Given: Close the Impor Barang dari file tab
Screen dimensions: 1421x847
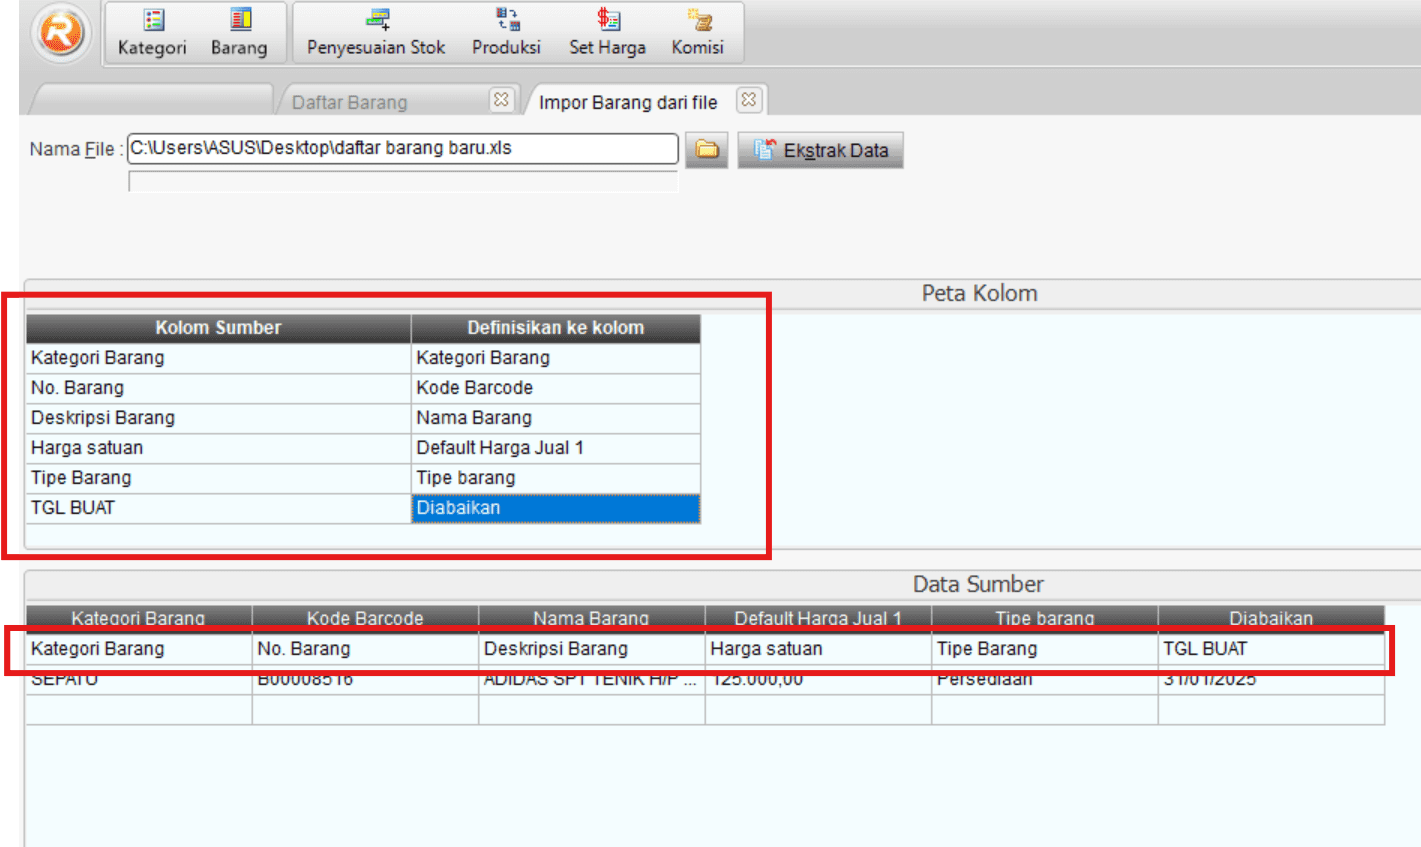Looking at the screenshot, I should pos(748,99).
